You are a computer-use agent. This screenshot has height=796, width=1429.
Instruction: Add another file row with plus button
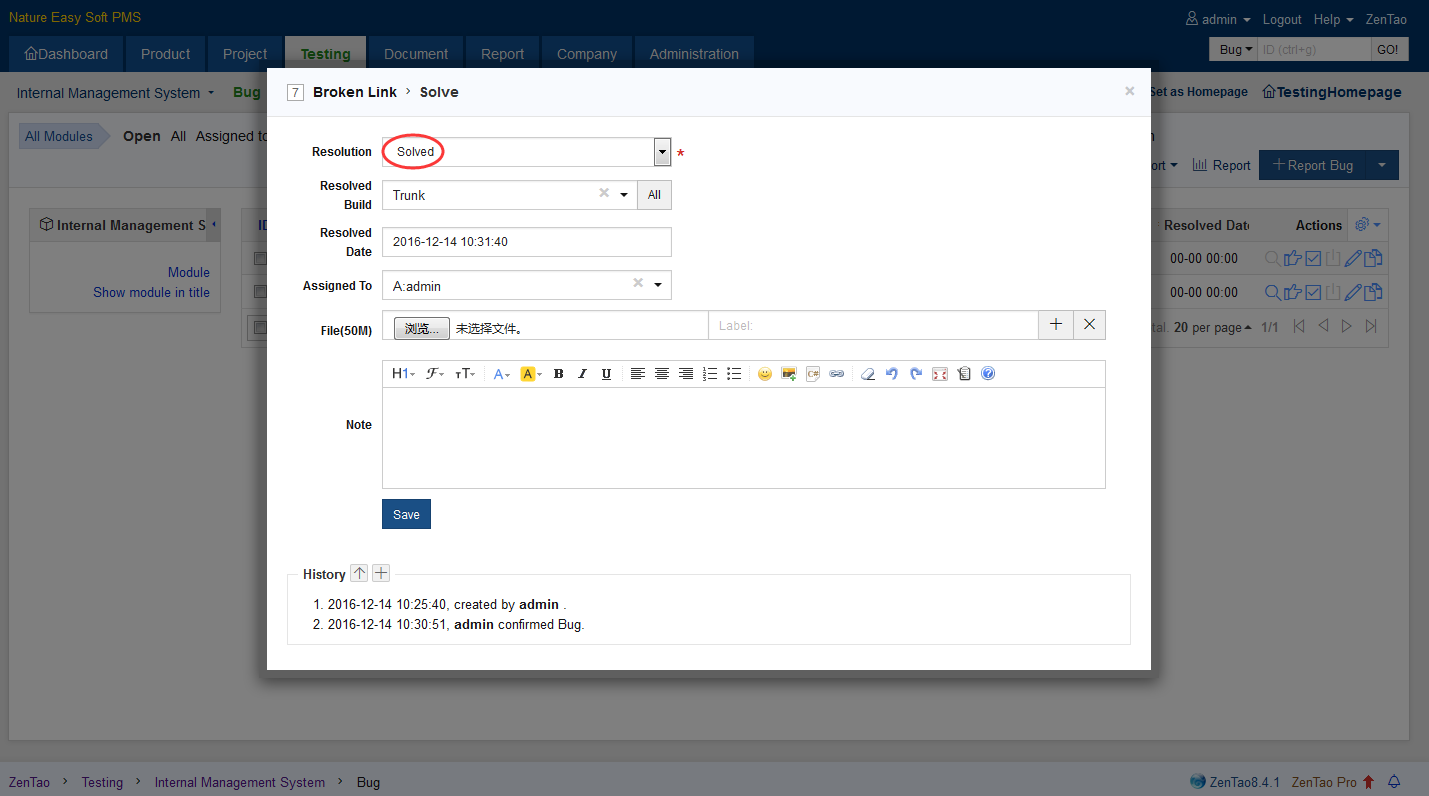[1056, 325]
